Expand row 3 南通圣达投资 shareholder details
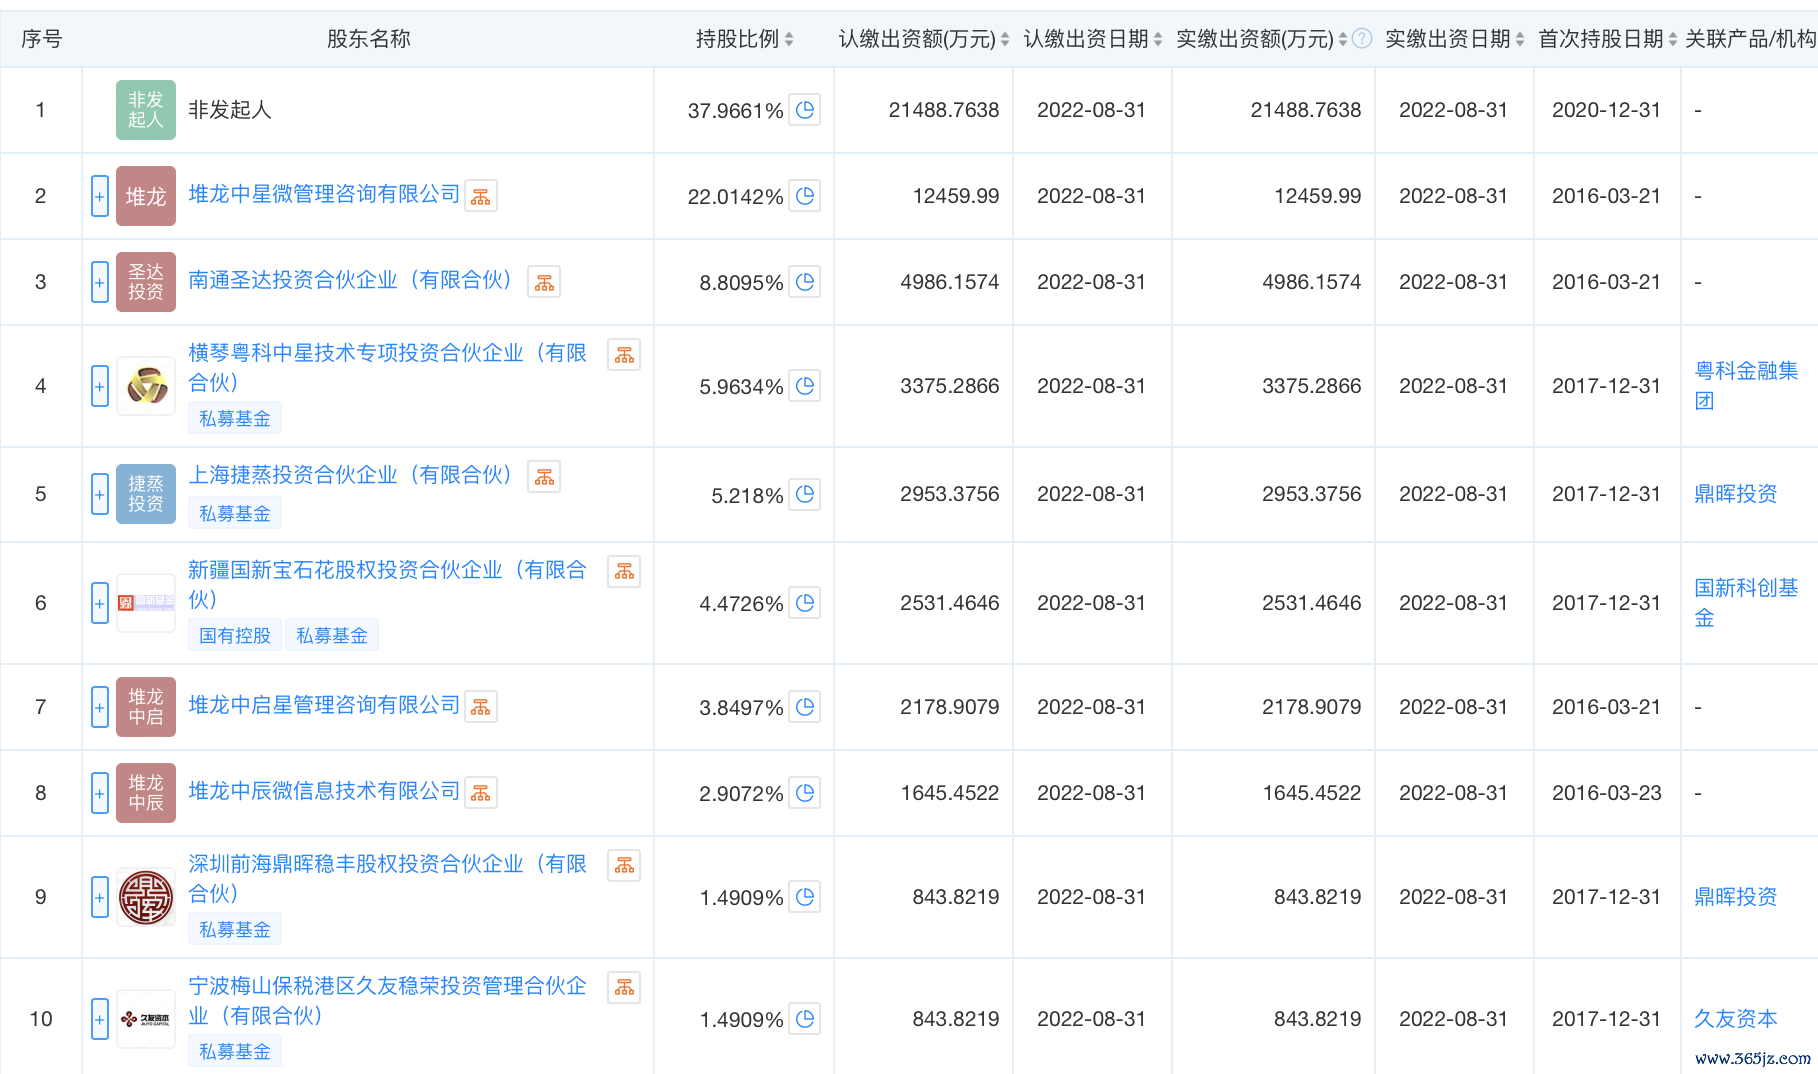 (x=100, y=283)
